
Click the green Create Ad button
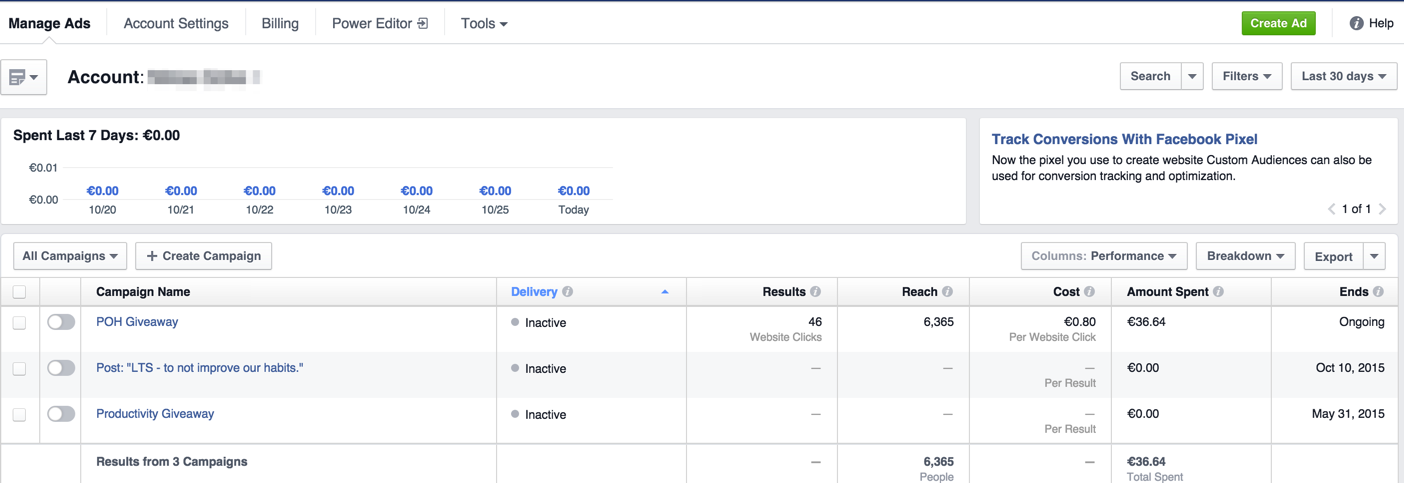pyautogui.click(x=1278, y=23)
